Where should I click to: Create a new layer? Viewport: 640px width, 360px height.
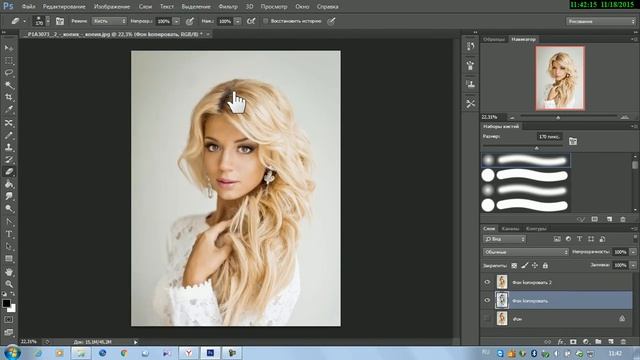(611, 342)
